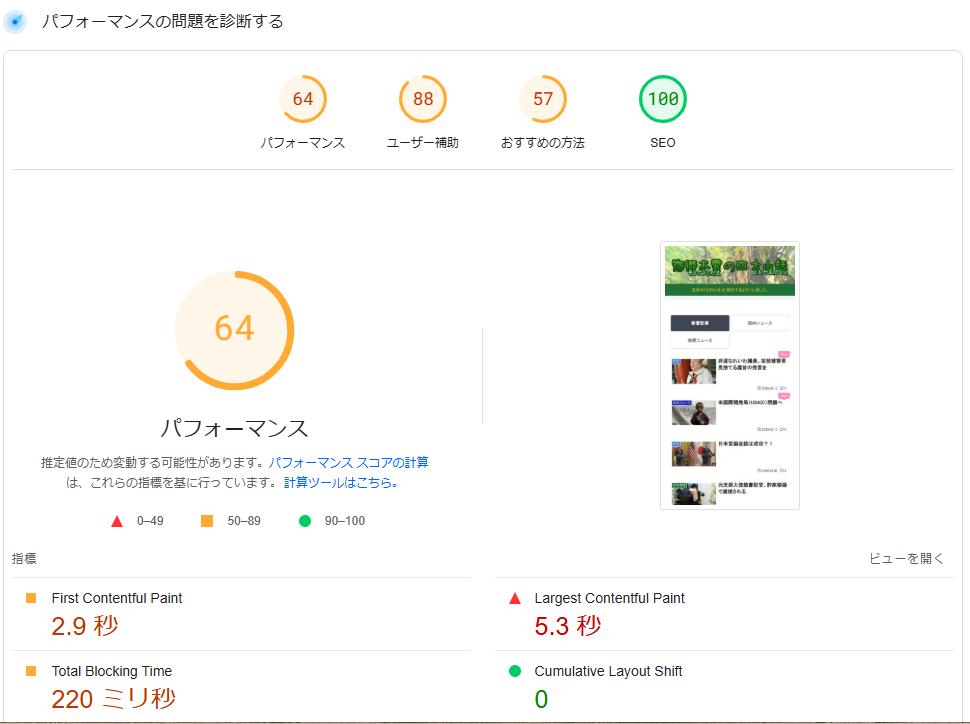Select the best practices score 57 gauge
The width and height of the screenshot is (970, 724).
(x=543, y=99)
